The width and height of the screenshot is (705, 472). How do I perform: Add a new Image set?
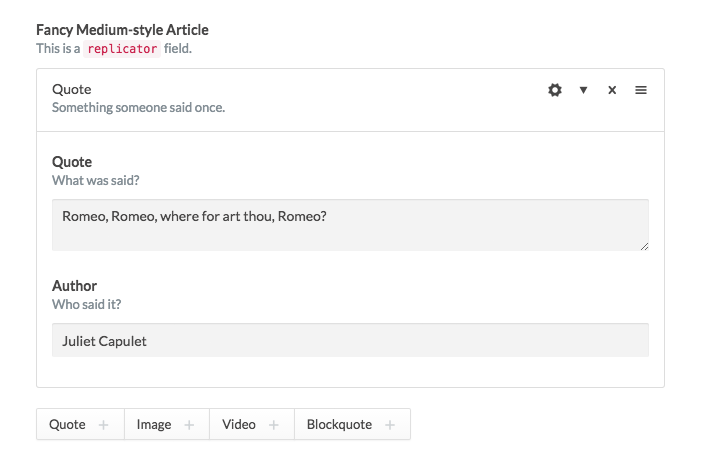(154, 425)
